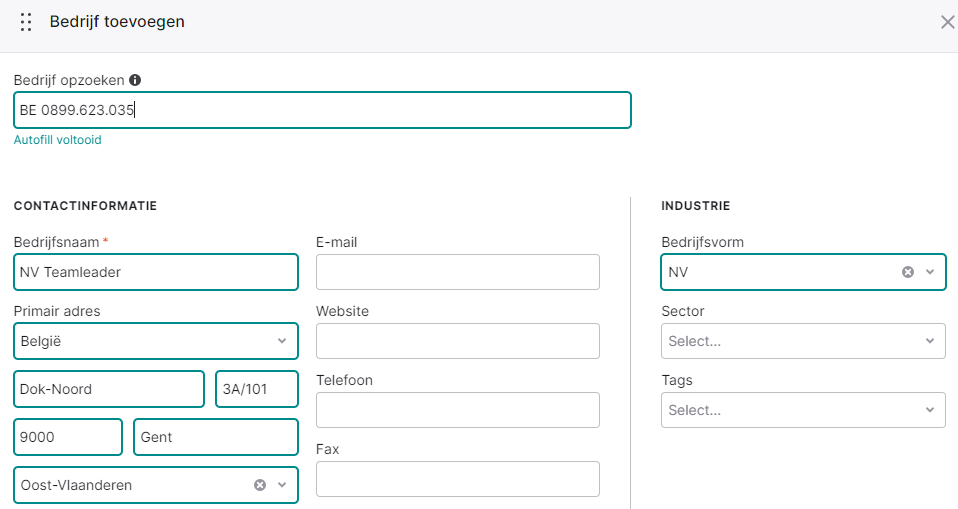This screenshot has height=509, width=958.
Task: Clear the Oost-Vlaanderen province selection
Action: (x=260, y=485)
